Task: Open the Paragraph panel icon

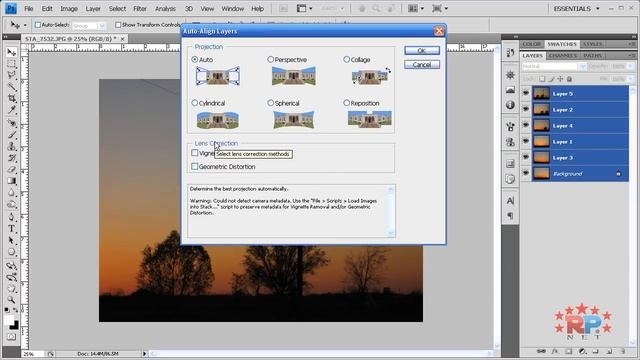Action: (510, 216)
